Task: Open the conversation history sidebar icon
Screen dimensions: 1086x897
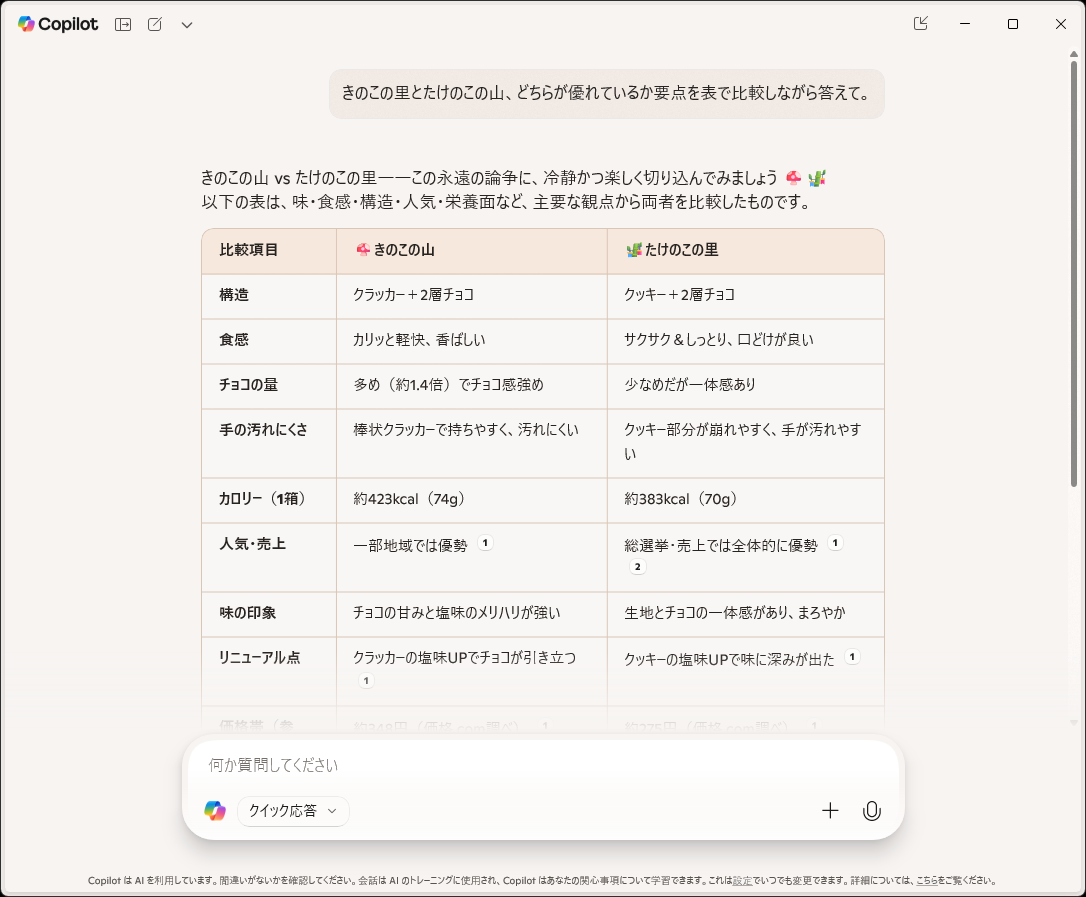Action: pos(122,23)
